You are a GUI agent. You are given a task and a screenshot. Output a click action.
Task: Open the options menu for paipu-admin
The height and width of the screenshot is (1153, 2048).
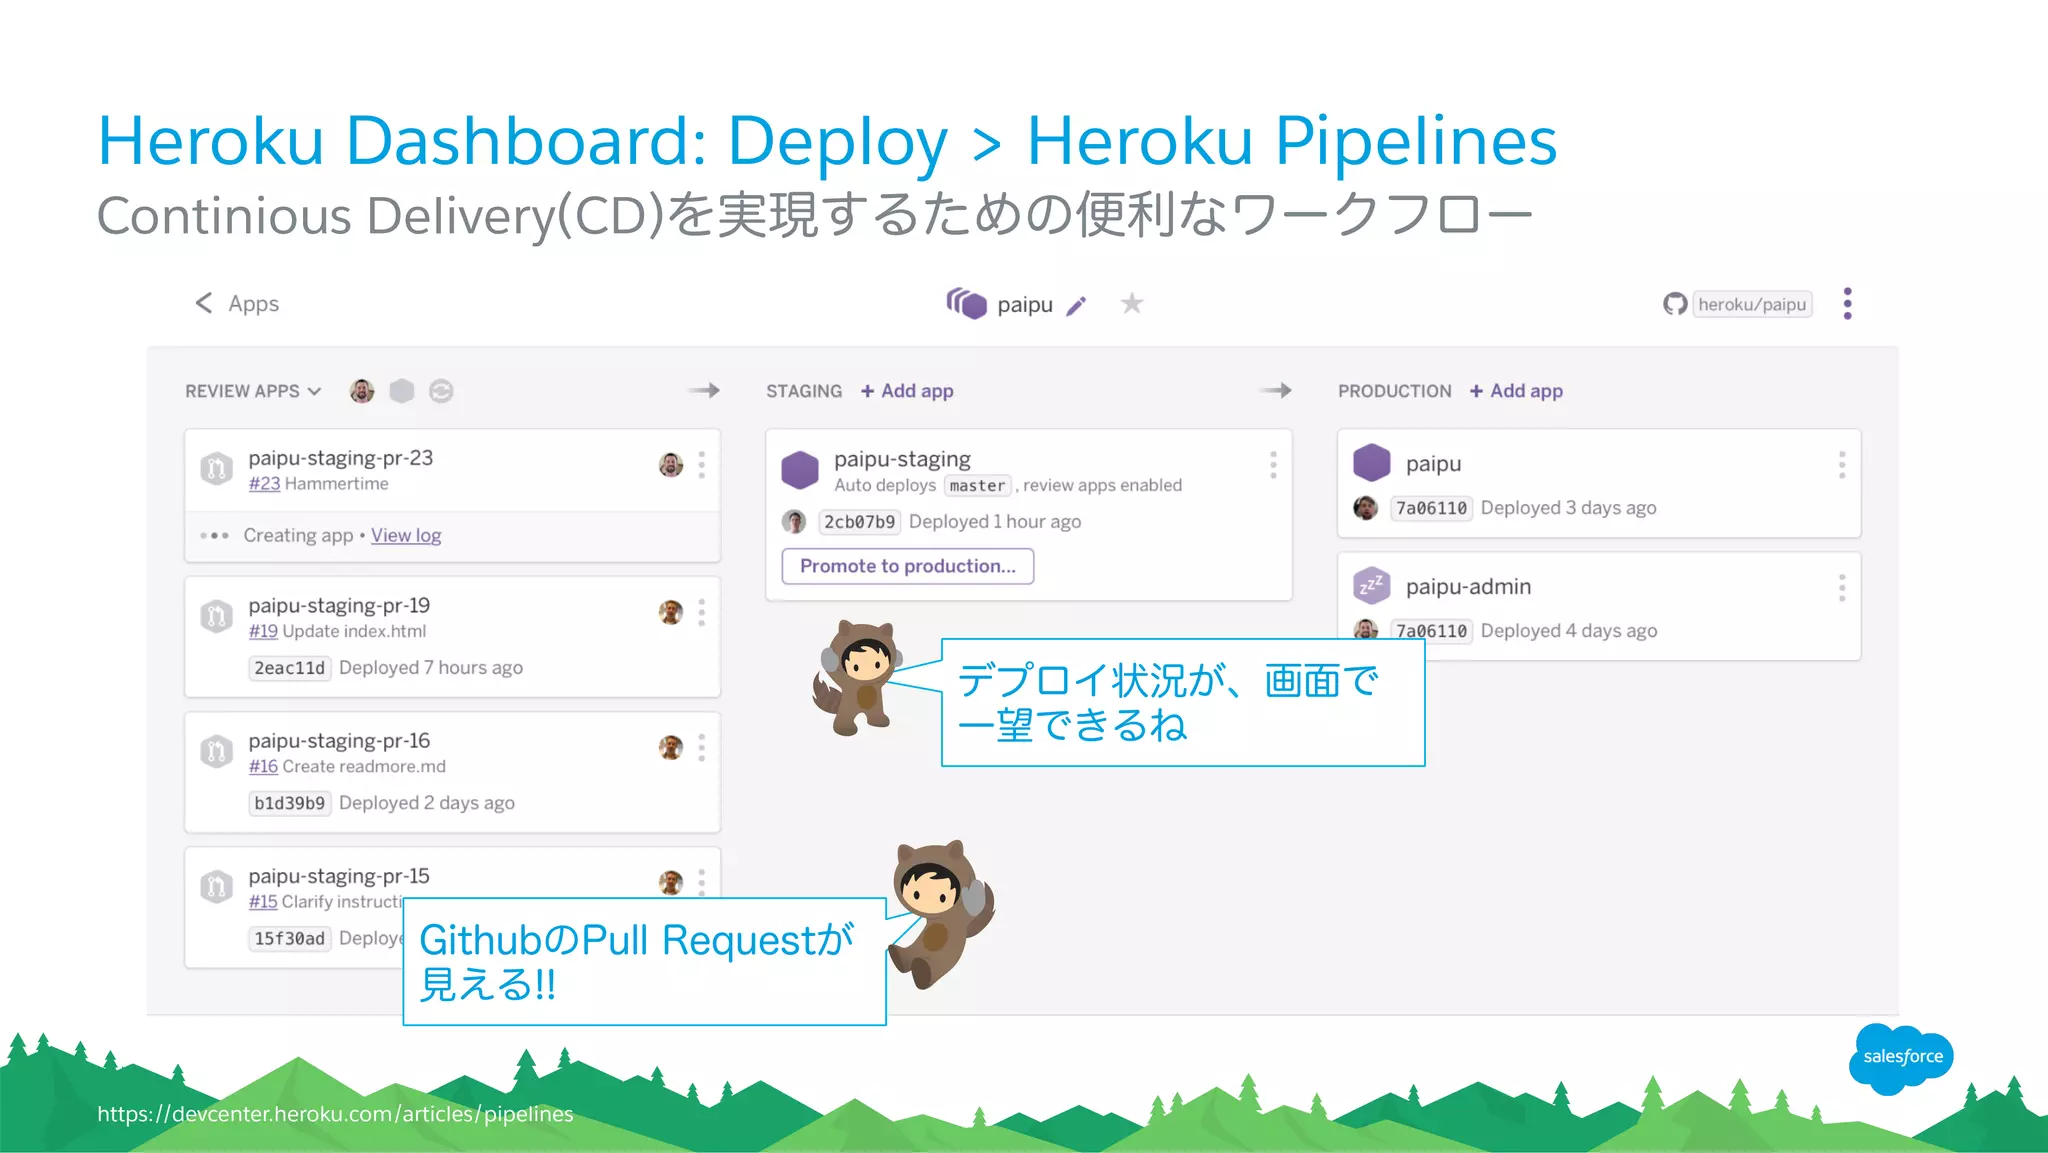pyautogui.click(x=1841, y=588)
